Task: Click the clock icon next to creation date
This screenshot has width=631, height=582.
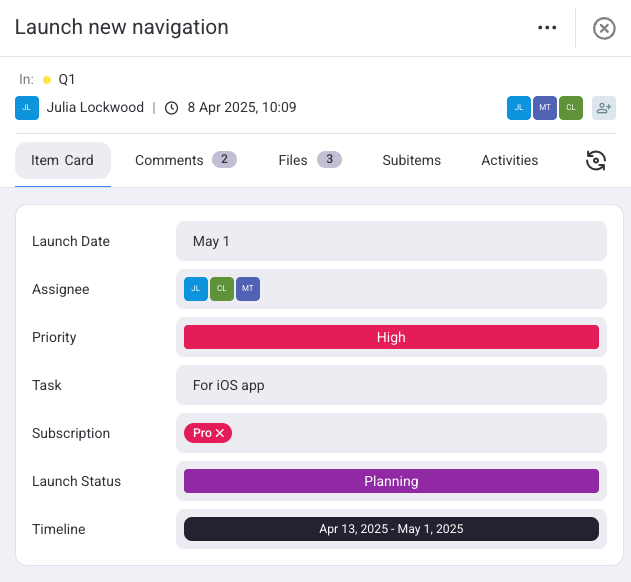Action: click(x=171, y=108)
